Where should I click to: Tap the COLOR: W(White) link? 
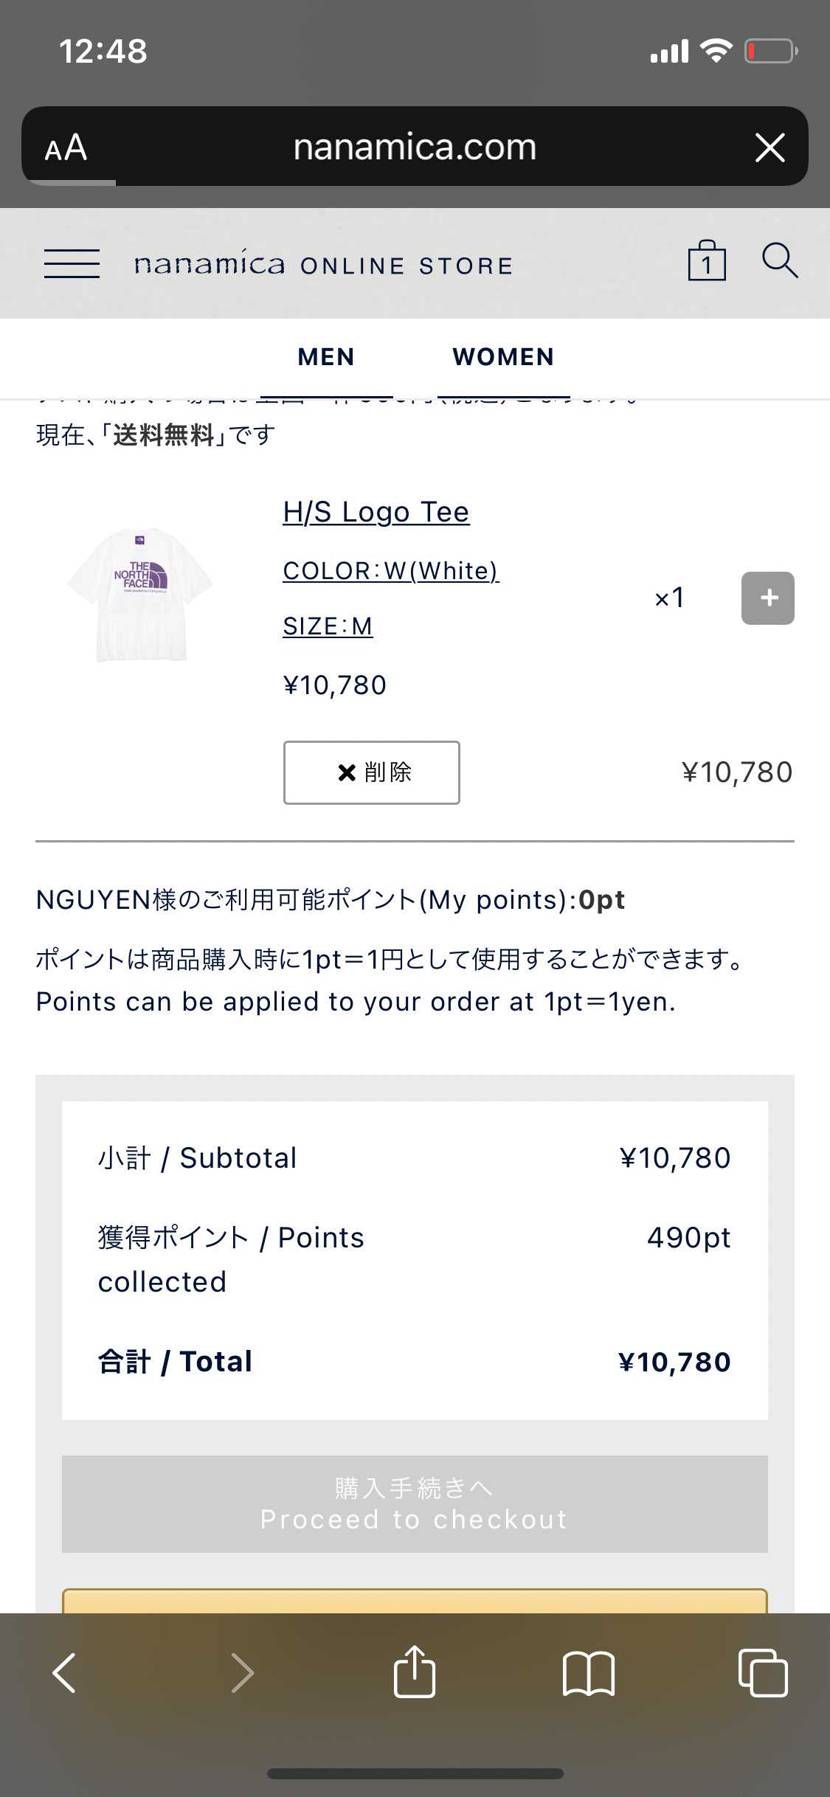coord(390,570)
